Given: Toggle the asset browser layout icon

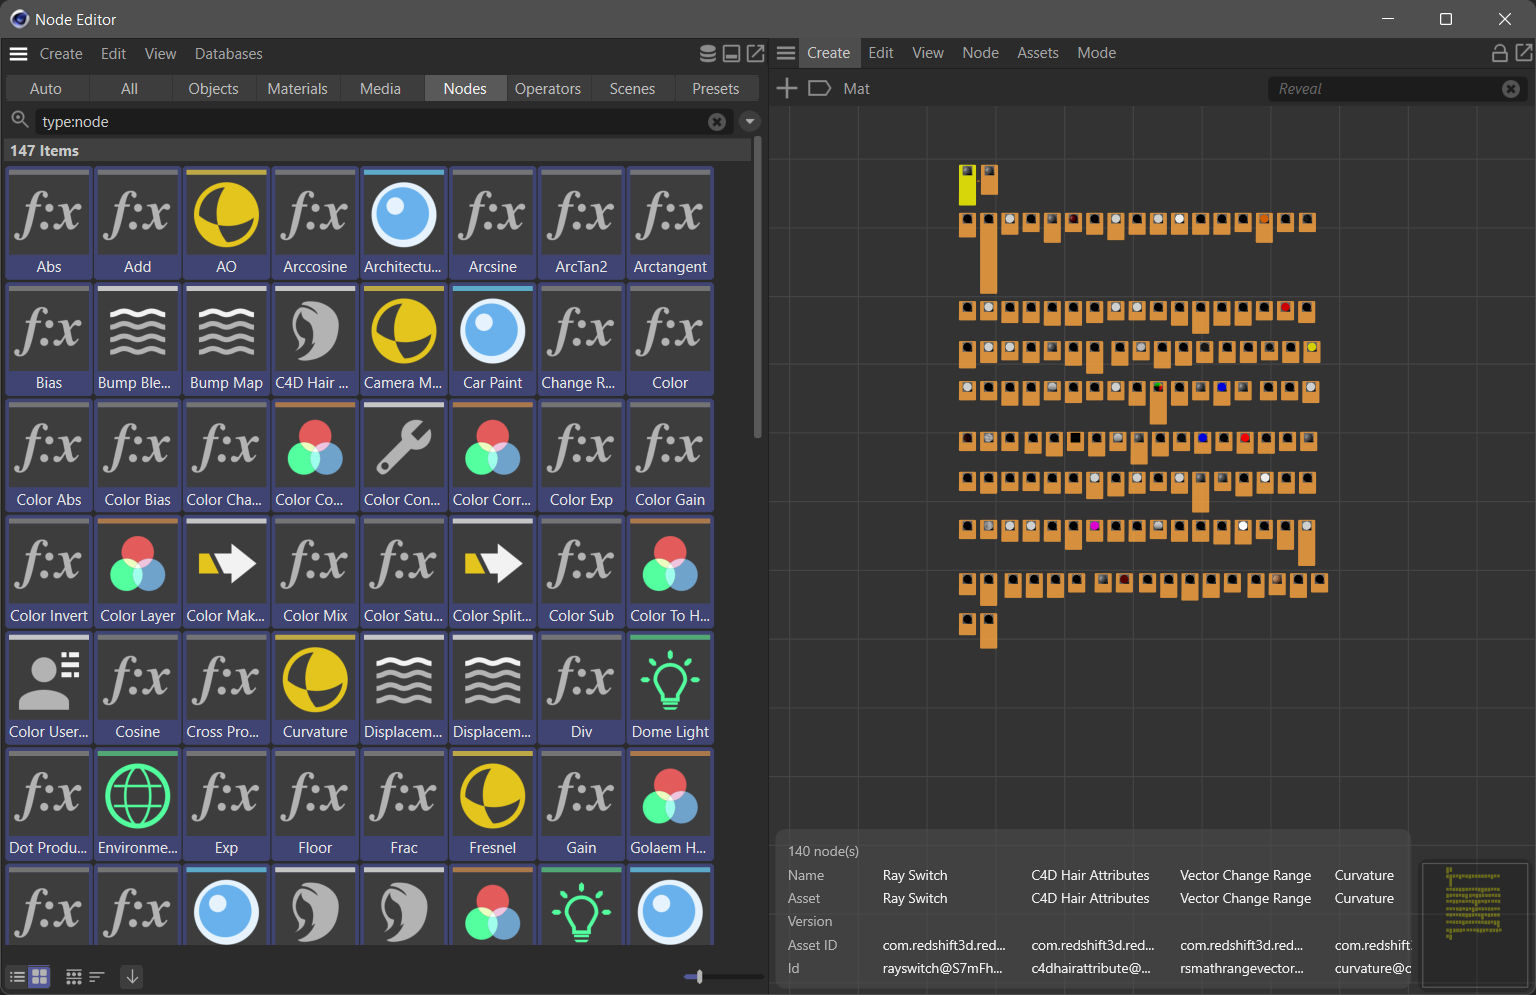Looking at the screenshot, I should click(x=732, y=54).
